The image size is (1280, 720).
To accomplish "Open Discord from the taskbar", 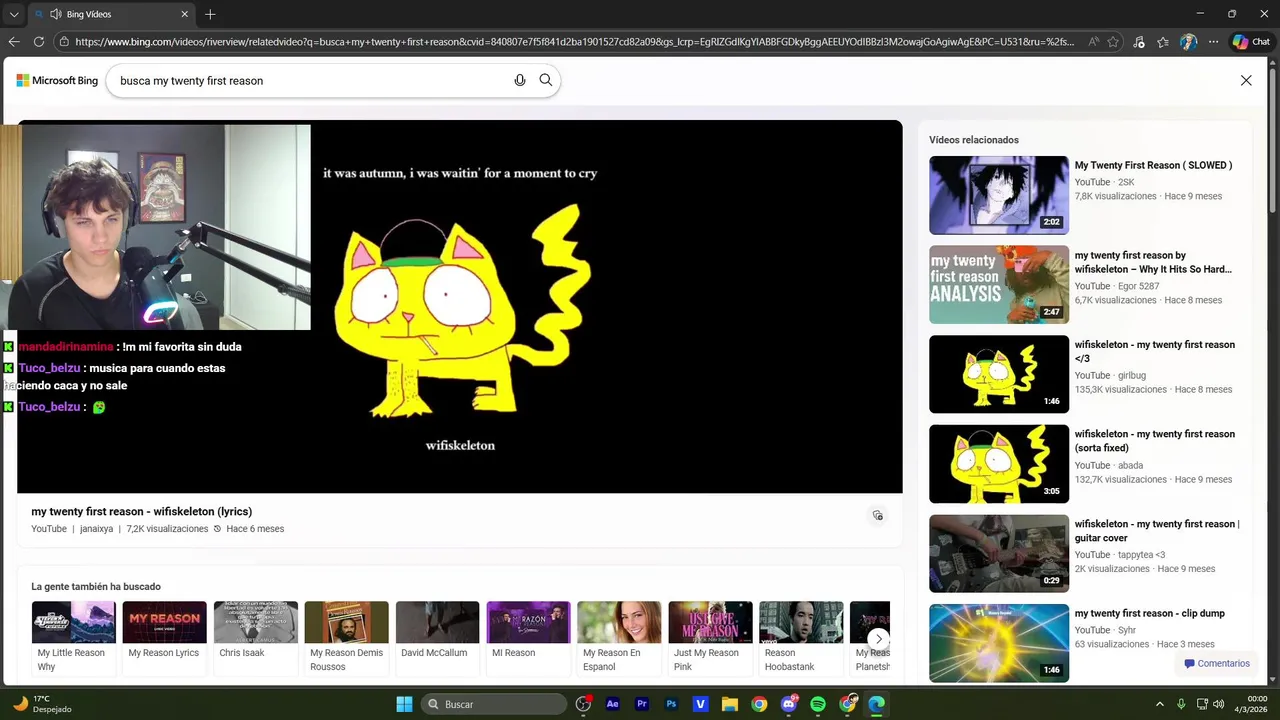I will (789, 704).
